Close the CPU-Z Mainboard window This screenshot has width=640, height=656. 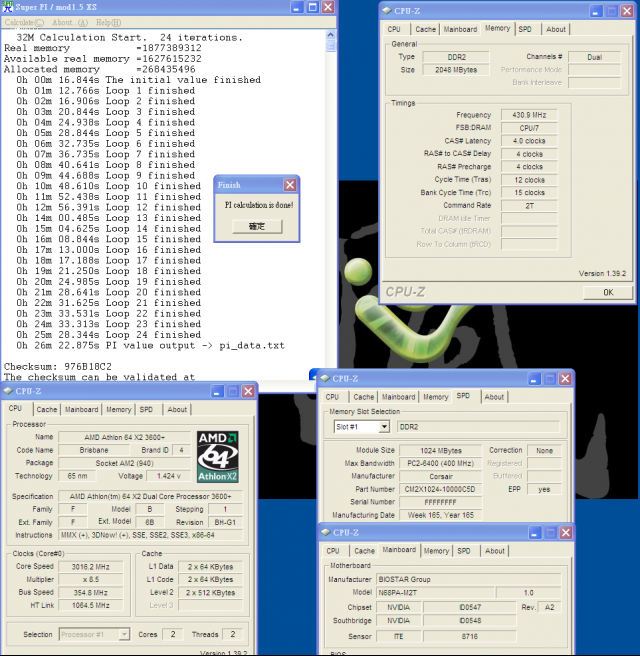click(566, 533)
